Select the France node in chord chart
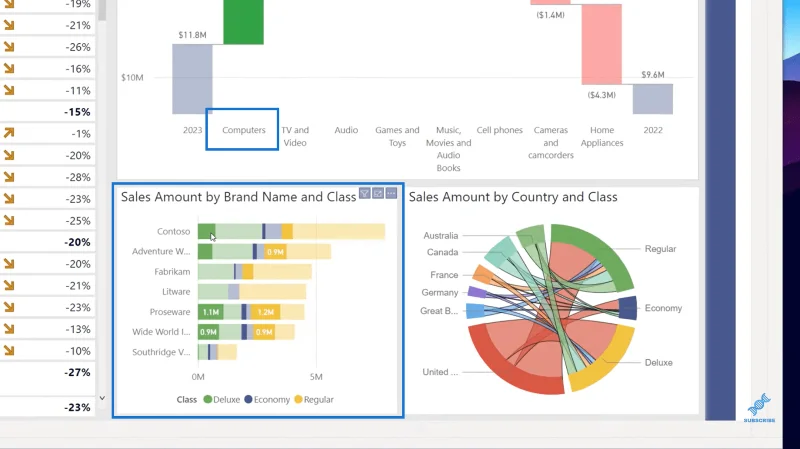The height and width of the screenshot is (449, 800). [482, 274]
